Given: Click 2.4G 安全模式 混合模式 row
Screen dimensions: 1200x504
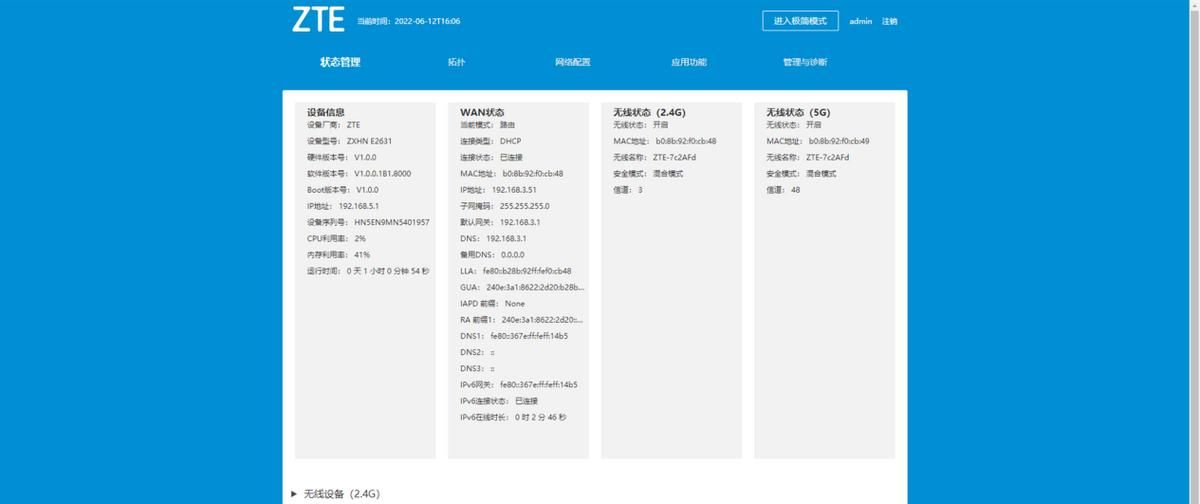Looking at the screenshot, I should (648, 173).
